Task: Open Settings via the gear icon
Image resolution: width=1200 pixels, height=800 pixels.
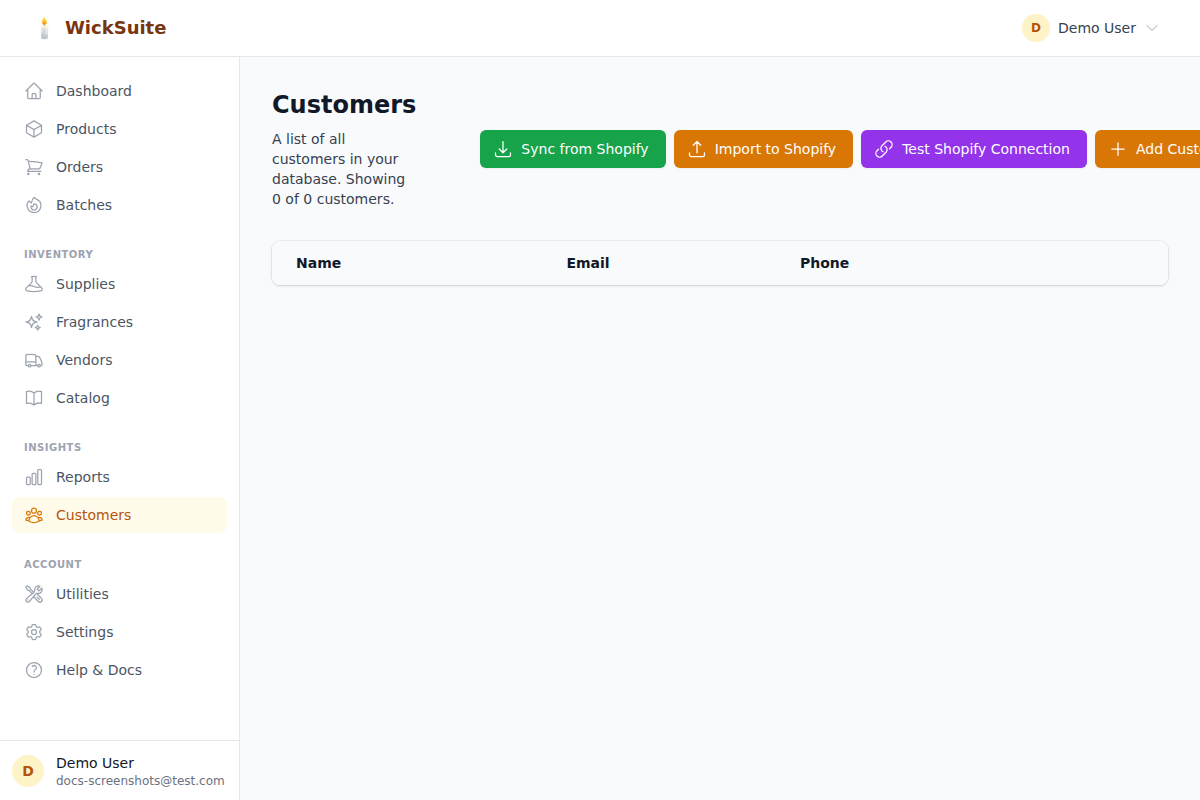Action: pyautogui.click(x=33, y=631)
